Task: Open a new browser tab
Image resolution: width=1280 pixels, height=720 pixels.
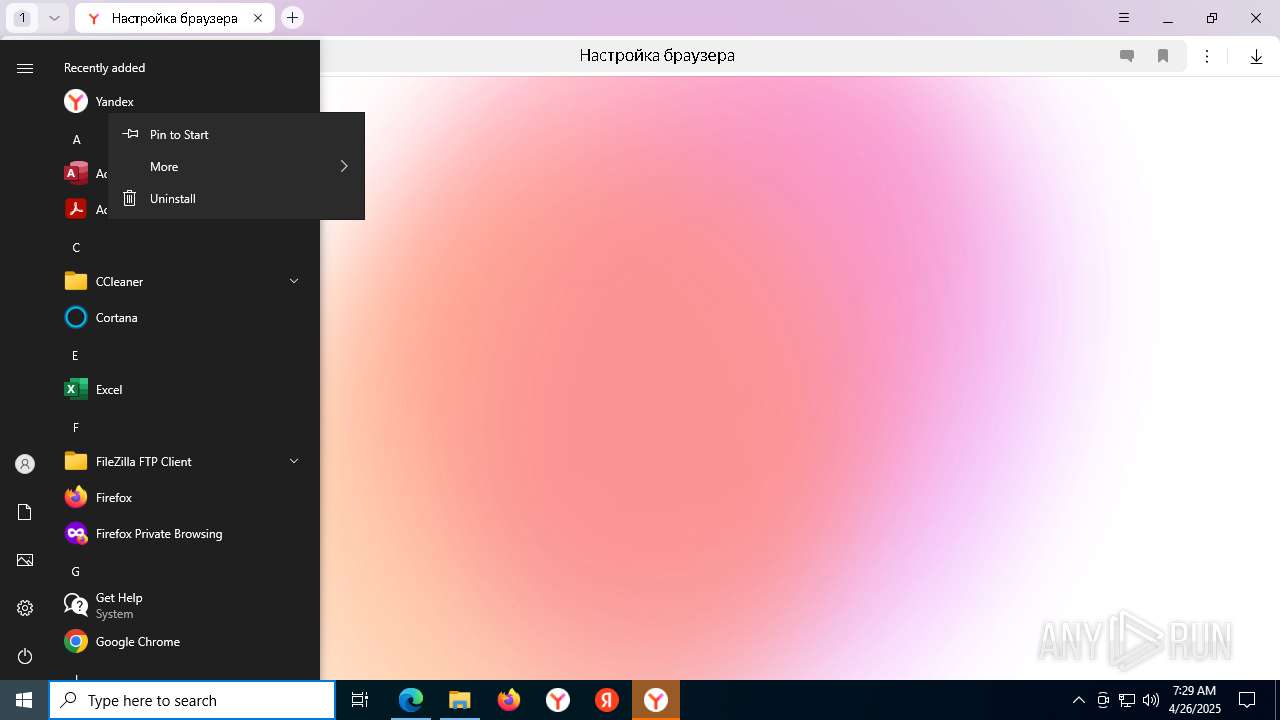Action: coord(292,18)
